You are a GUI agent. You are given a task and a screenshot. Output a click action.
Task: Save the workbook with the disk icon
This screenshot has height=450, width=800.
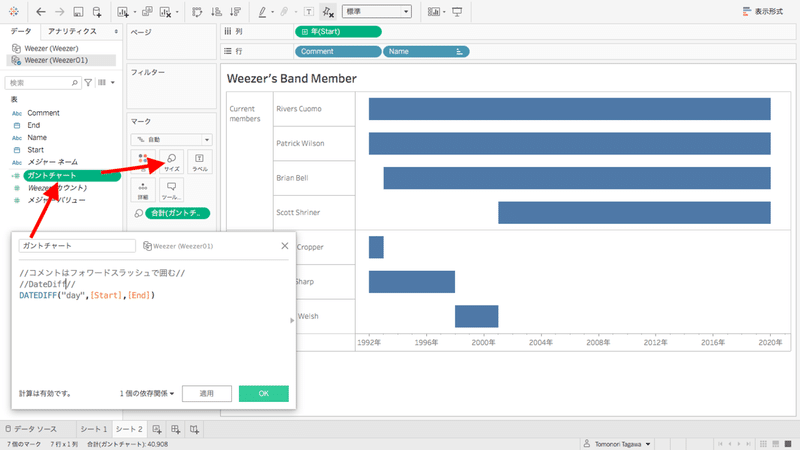click(78, 11)
